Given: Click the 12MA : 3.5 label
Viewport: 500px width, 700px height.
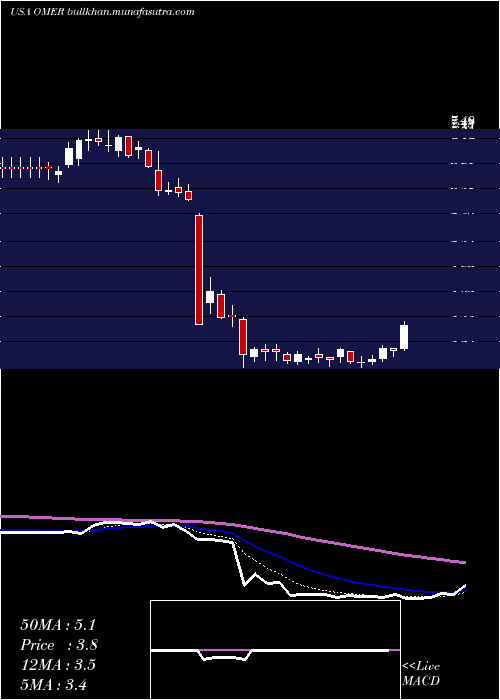Looking at the screenshot, I should (x=58, y=665).
